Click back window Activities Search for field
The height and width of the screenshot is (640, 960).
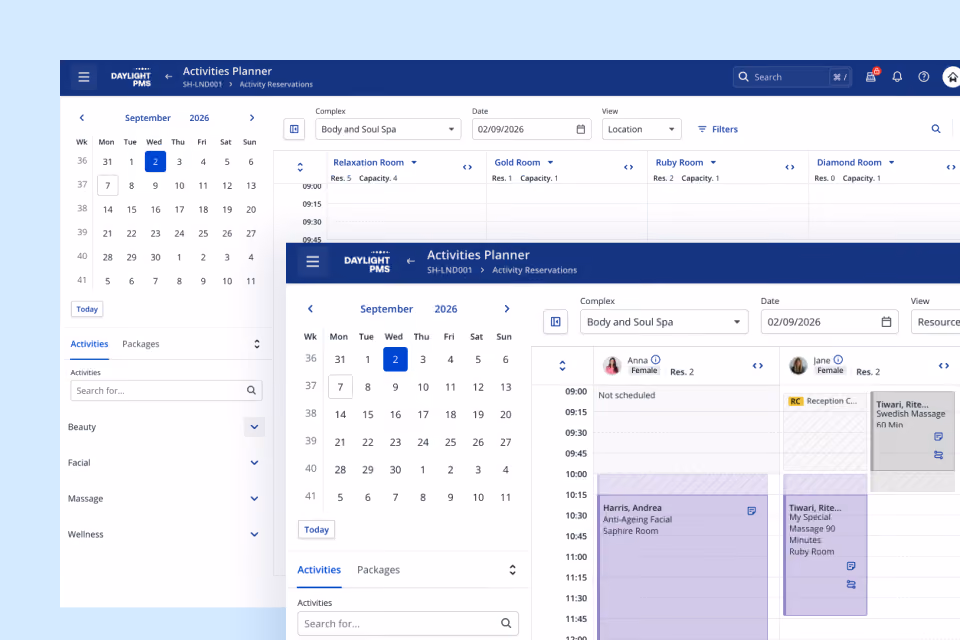pos(167,390)
